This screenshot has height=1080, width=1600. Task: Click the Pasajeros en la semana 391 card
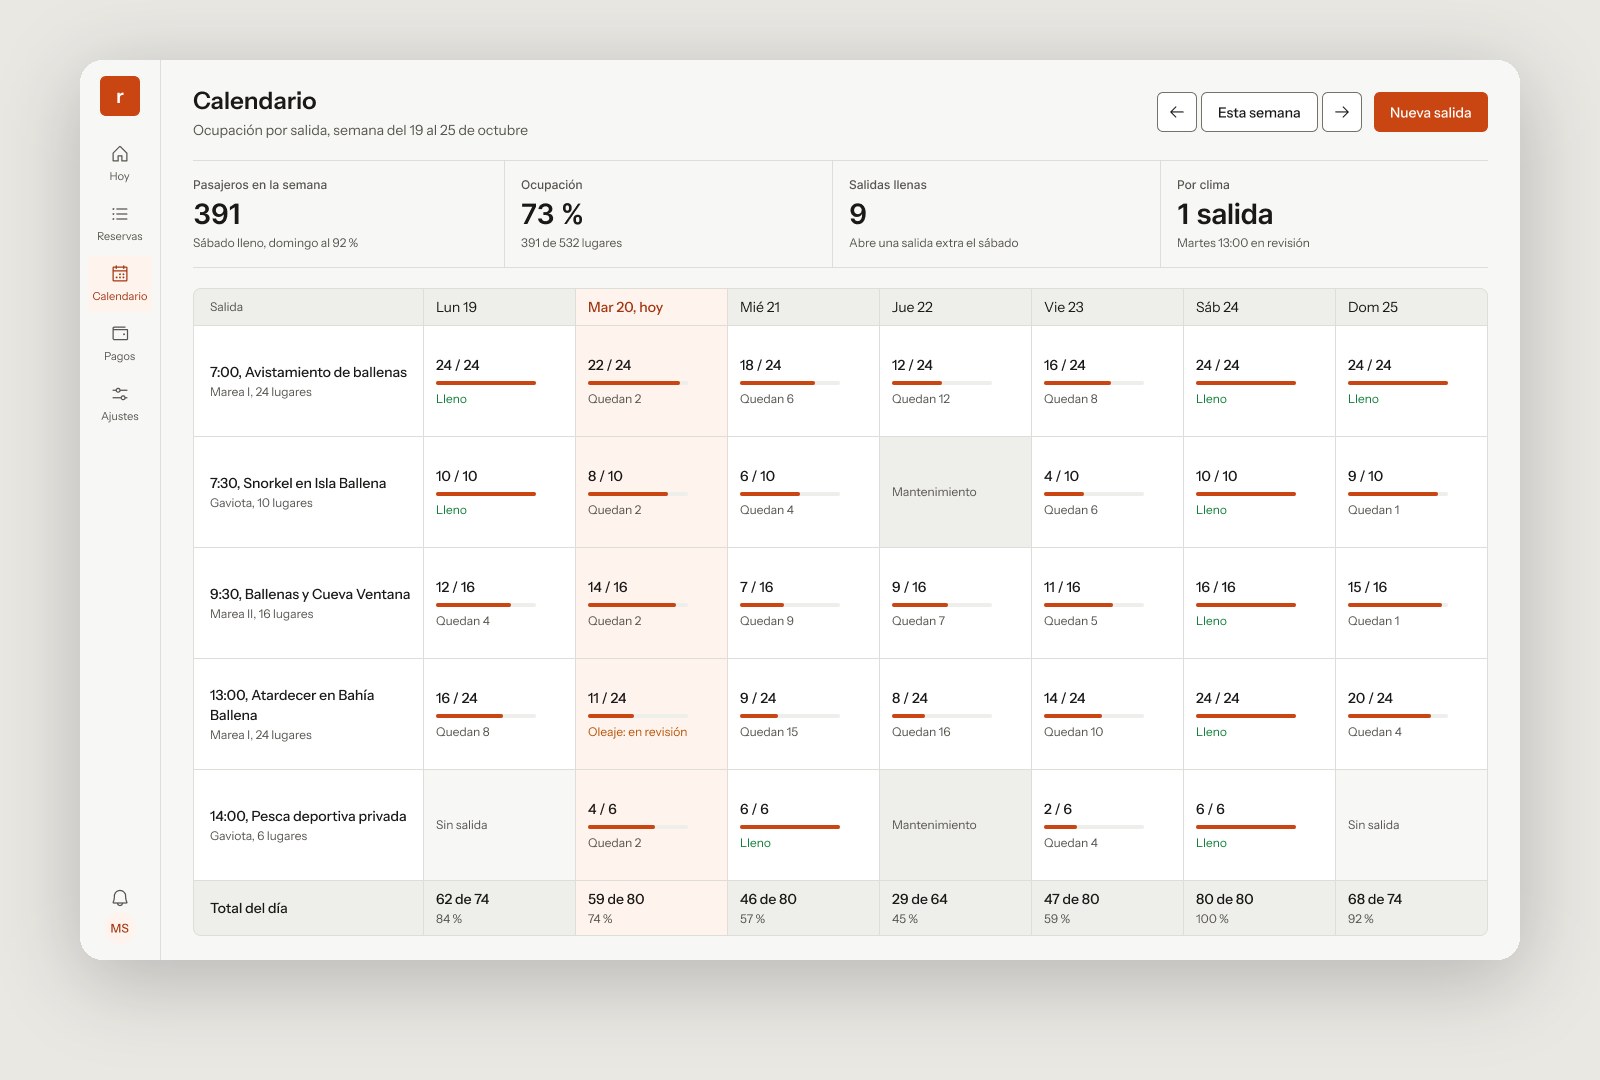pyautogui.click(x=348, y=214)
